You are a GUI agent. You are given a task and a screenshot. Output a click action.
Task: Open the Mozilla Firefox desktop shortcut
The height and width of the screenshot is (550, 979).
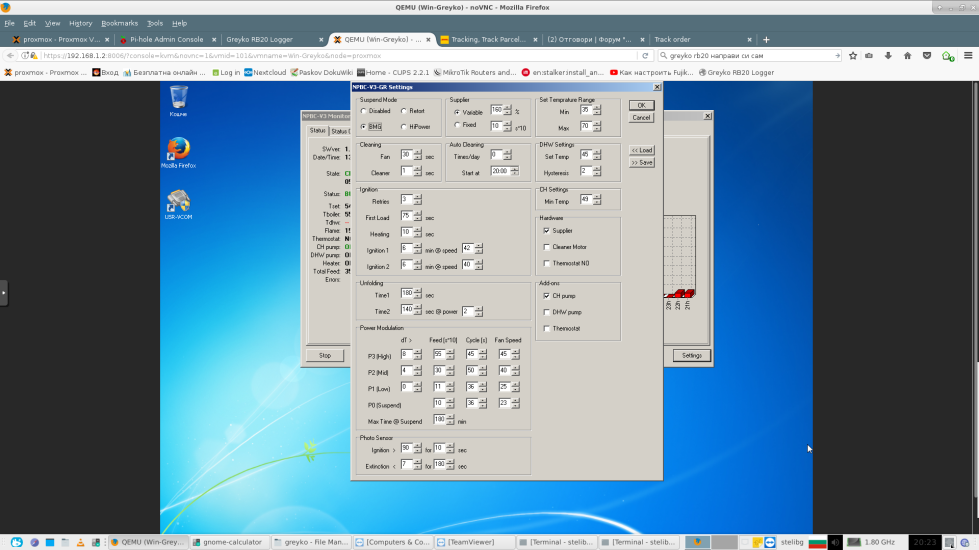(178, 150)
